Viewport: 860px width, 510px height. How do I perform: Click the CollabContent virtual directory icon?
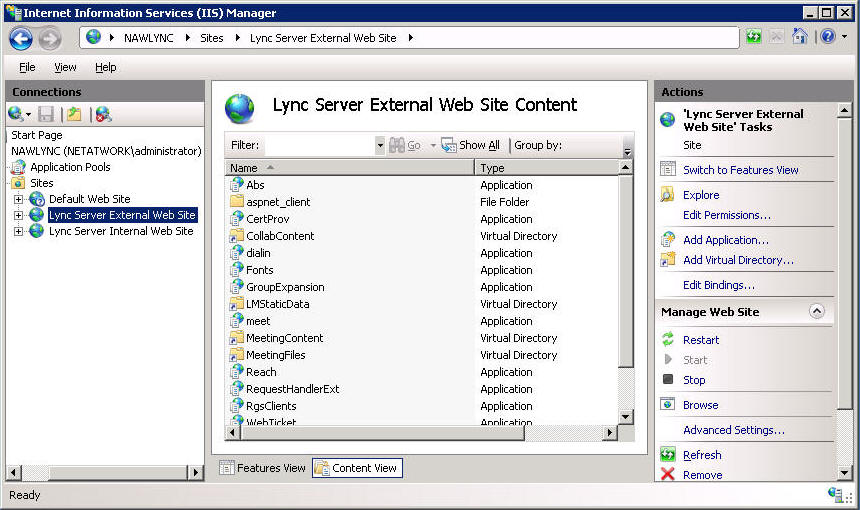point(236,236)
